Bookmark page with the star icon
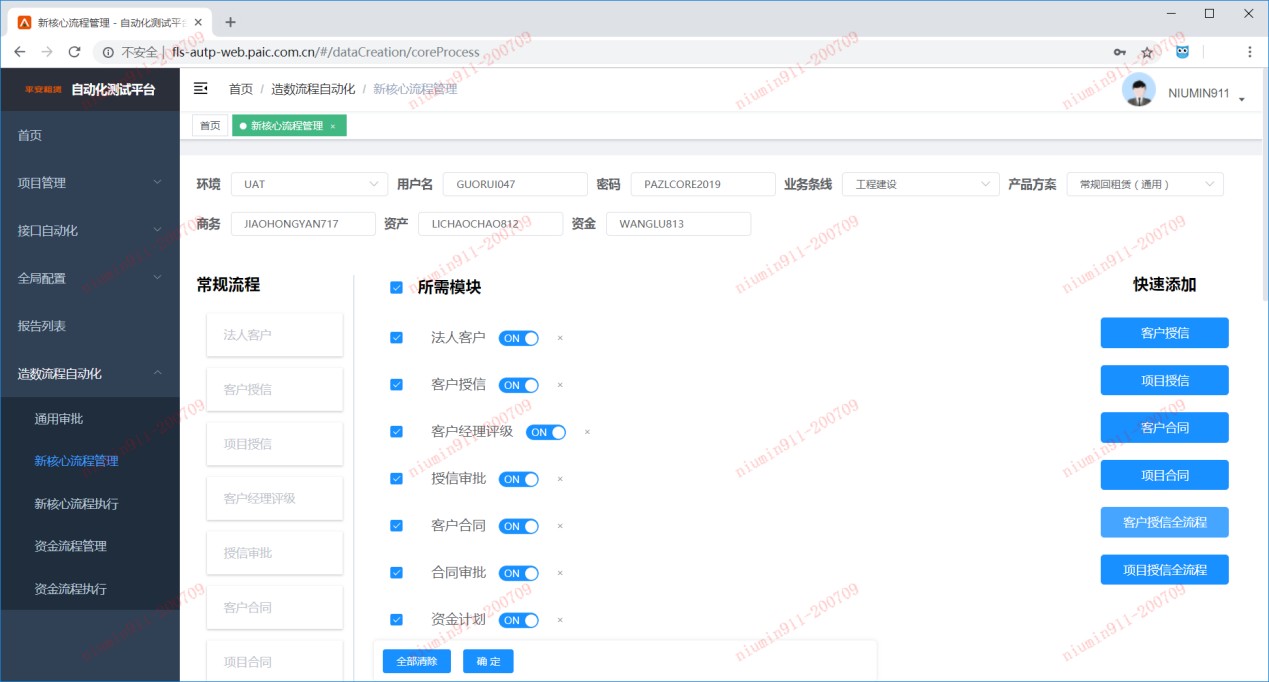Screen dimensions: 1269x682 1147,52
